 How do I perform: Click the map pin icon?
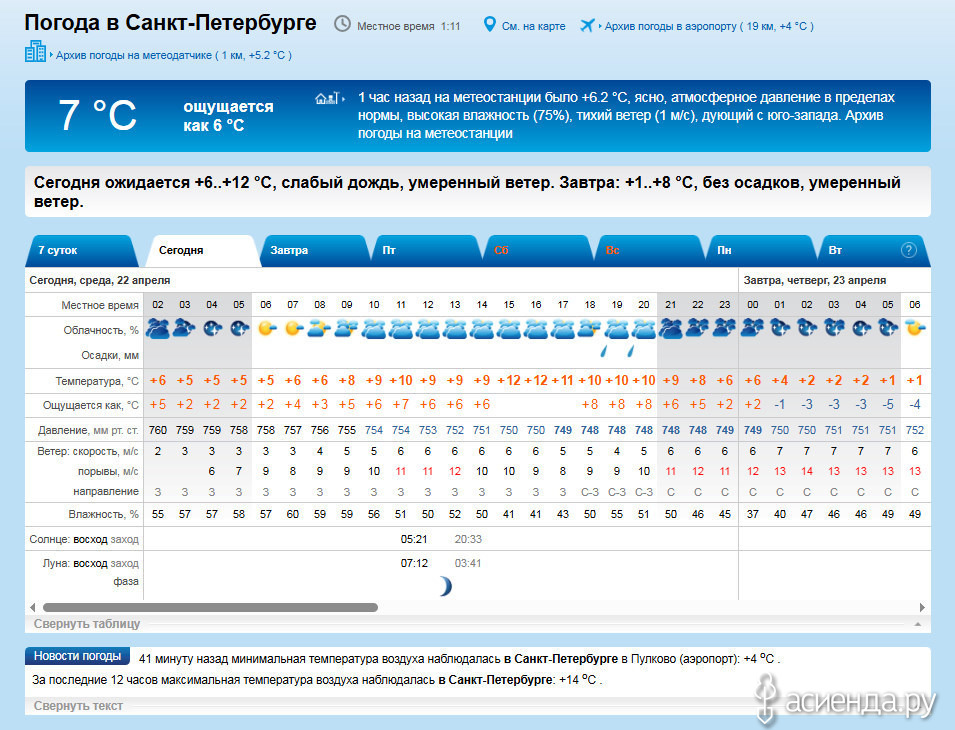coord(489,24)
